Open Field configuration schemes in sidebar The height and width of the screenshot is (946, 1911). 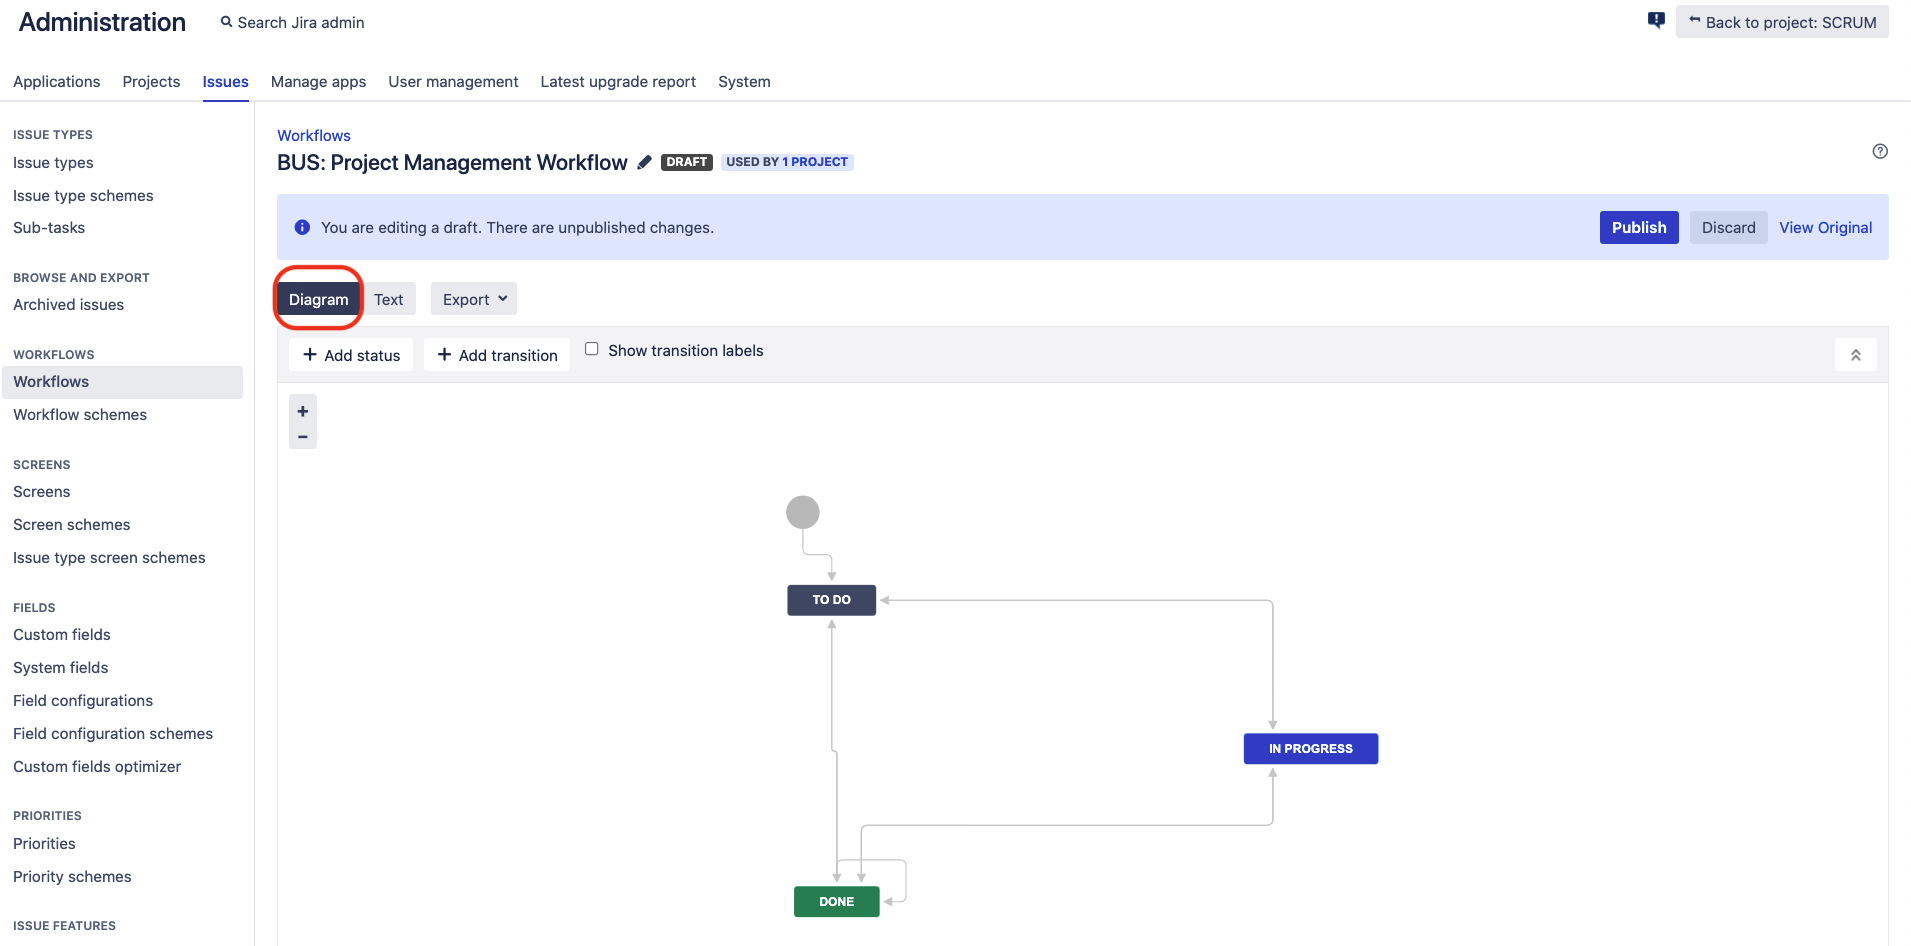[113, 734]
